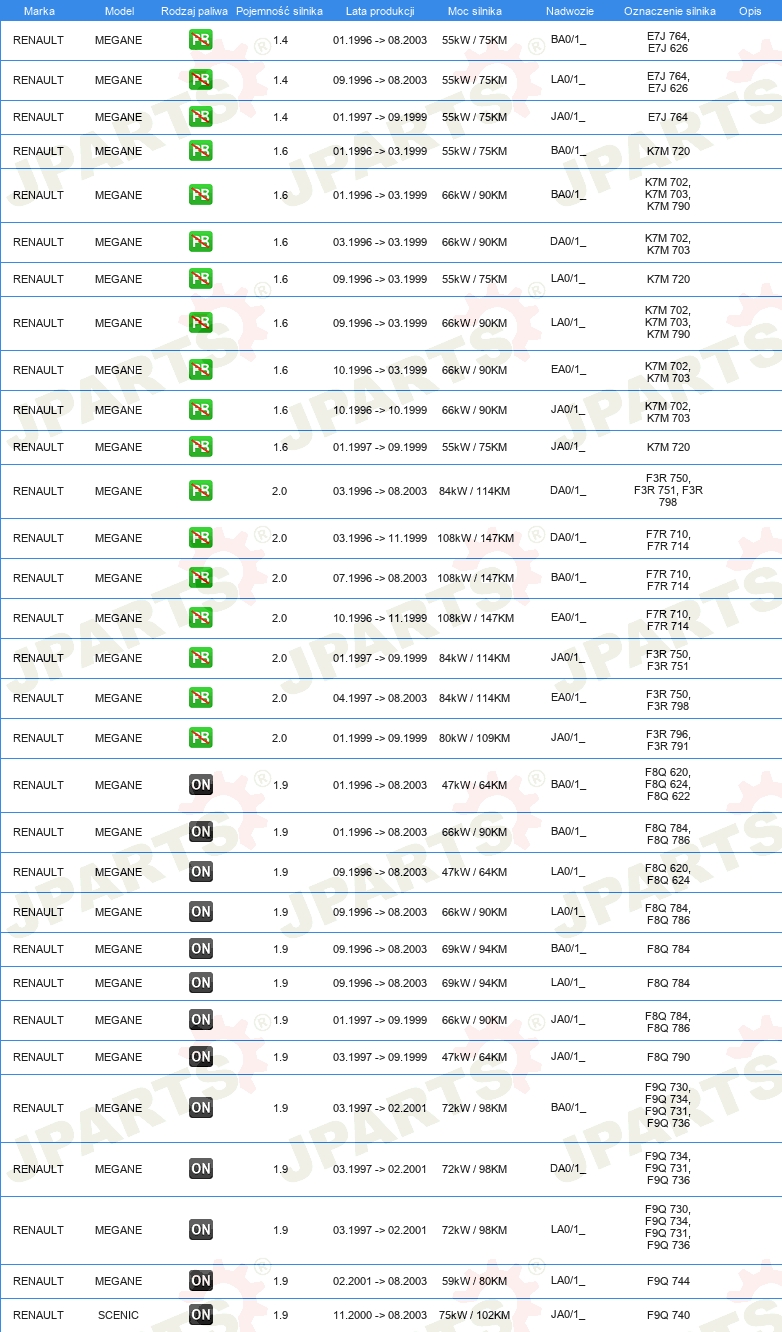The image size is (782, 1332).
Task: Click the diesel ON icon in the F8Q 622 row
Action: (x=200, y=785)
